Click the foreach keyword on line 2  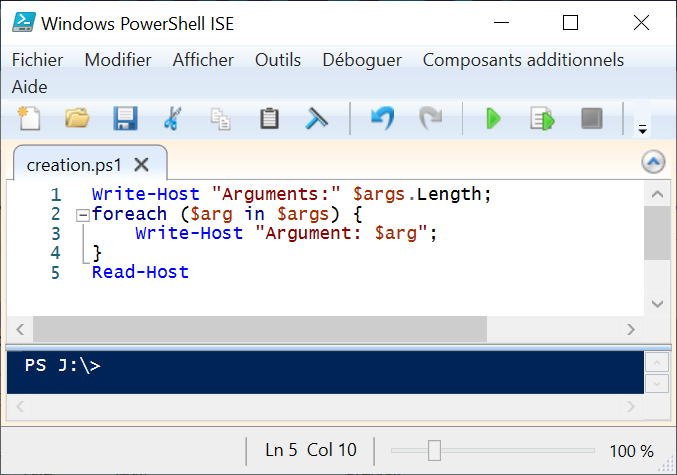point(129,214)
